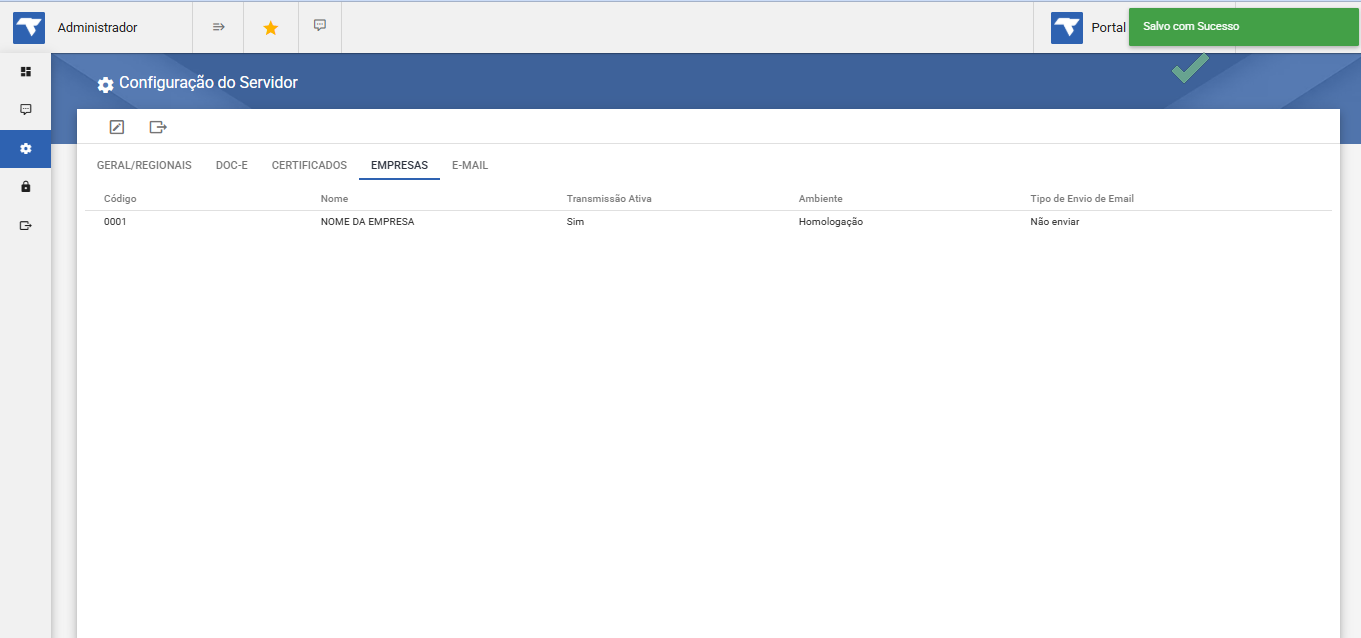Click the padlock icon in the sidebar
The height and width of the screenshot is (638, 1361).
click(x=26, y=187)
